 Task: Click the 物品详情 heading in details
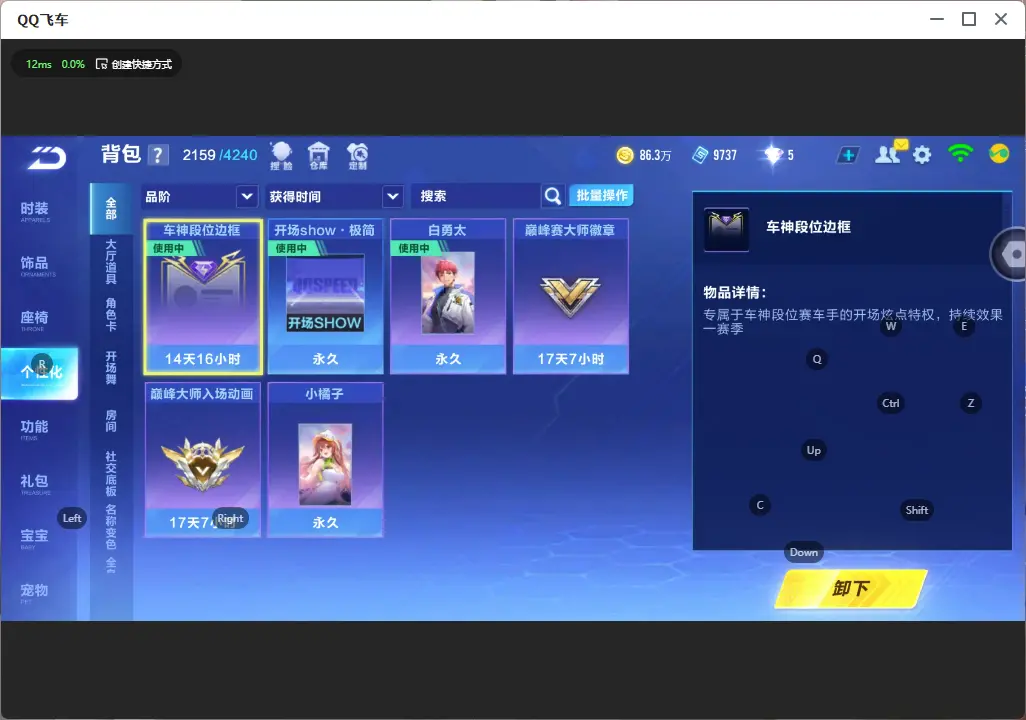(734, 293)
